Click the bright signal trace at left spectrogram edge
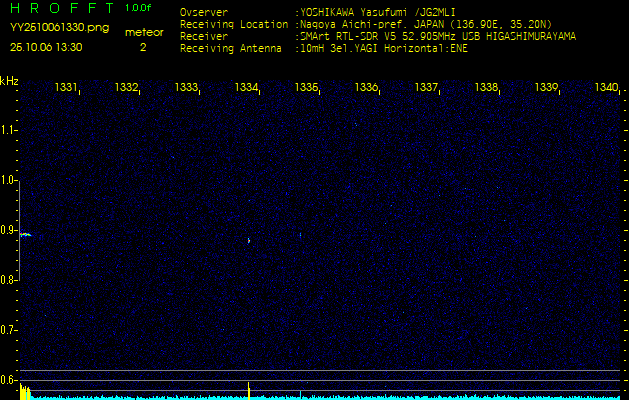 coord(25,234)
